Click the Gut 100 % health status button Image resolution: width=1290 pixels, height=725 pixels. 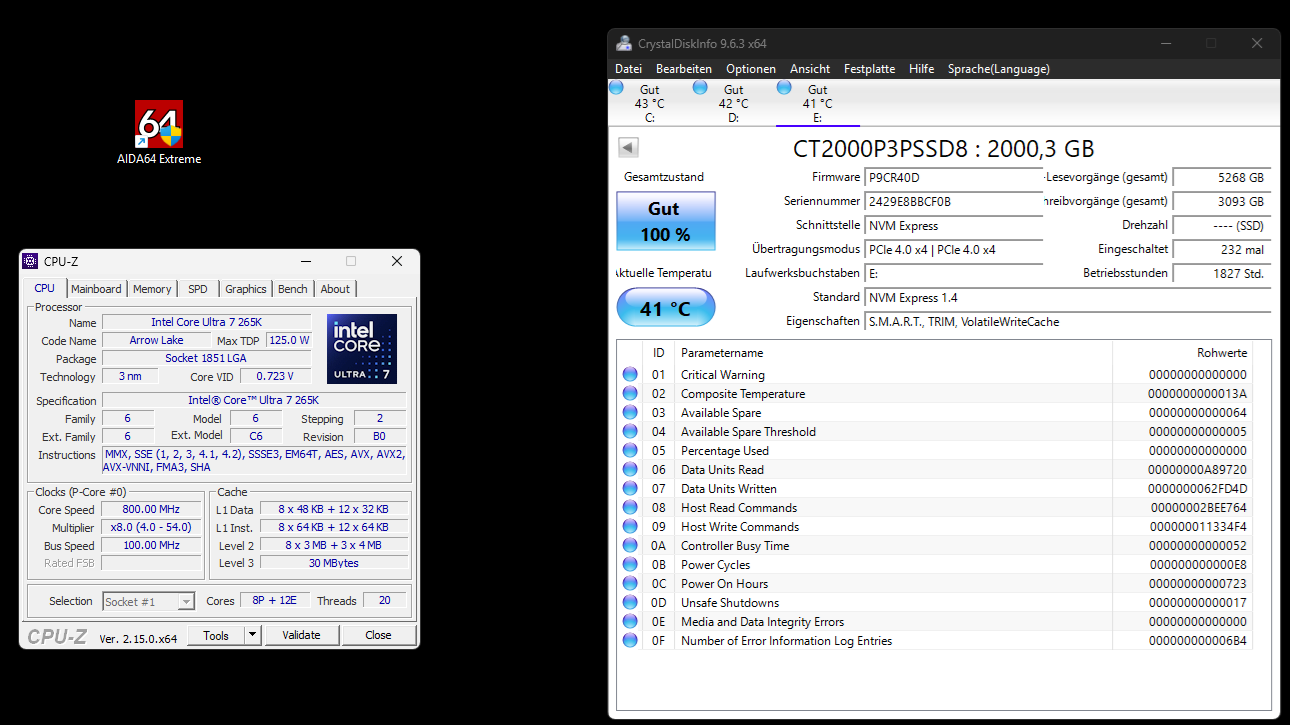pos(666,221)
